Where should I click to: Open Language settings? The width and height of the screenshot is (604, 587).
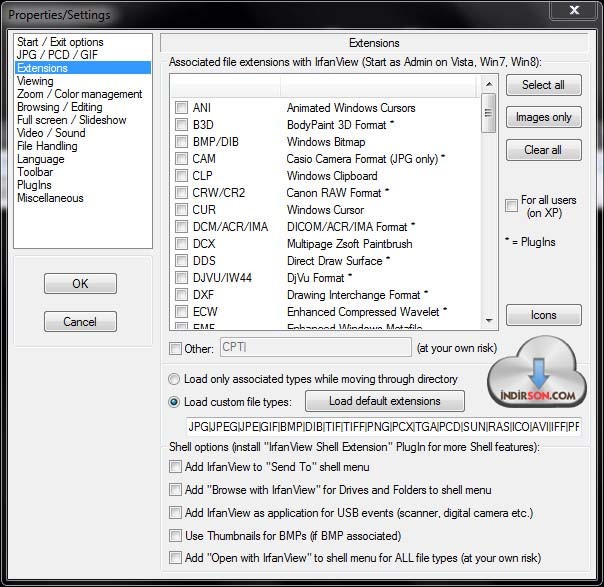[x=40, y=159]
